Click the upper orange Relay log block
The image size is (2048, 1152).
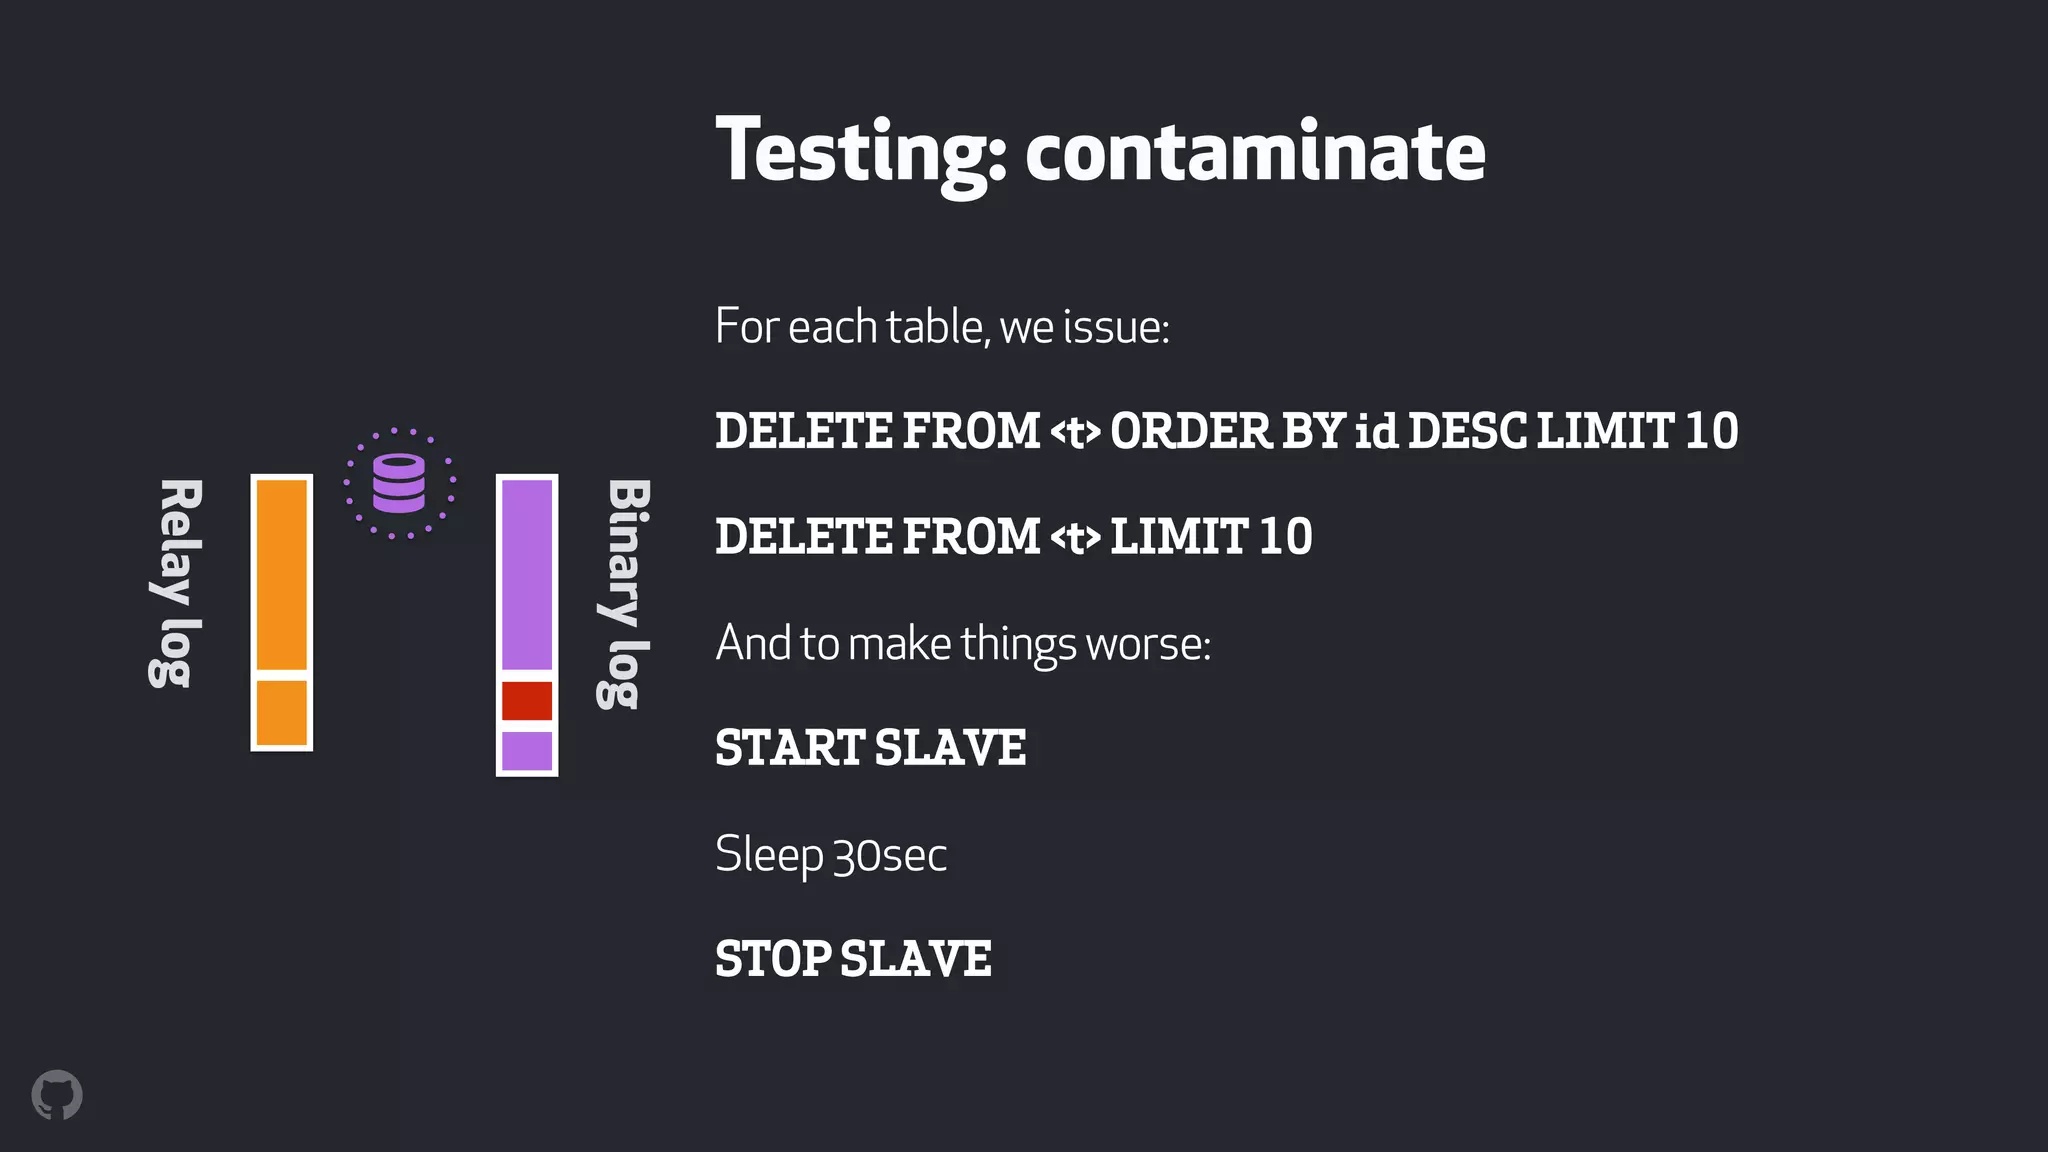click(x=282, y=575)
